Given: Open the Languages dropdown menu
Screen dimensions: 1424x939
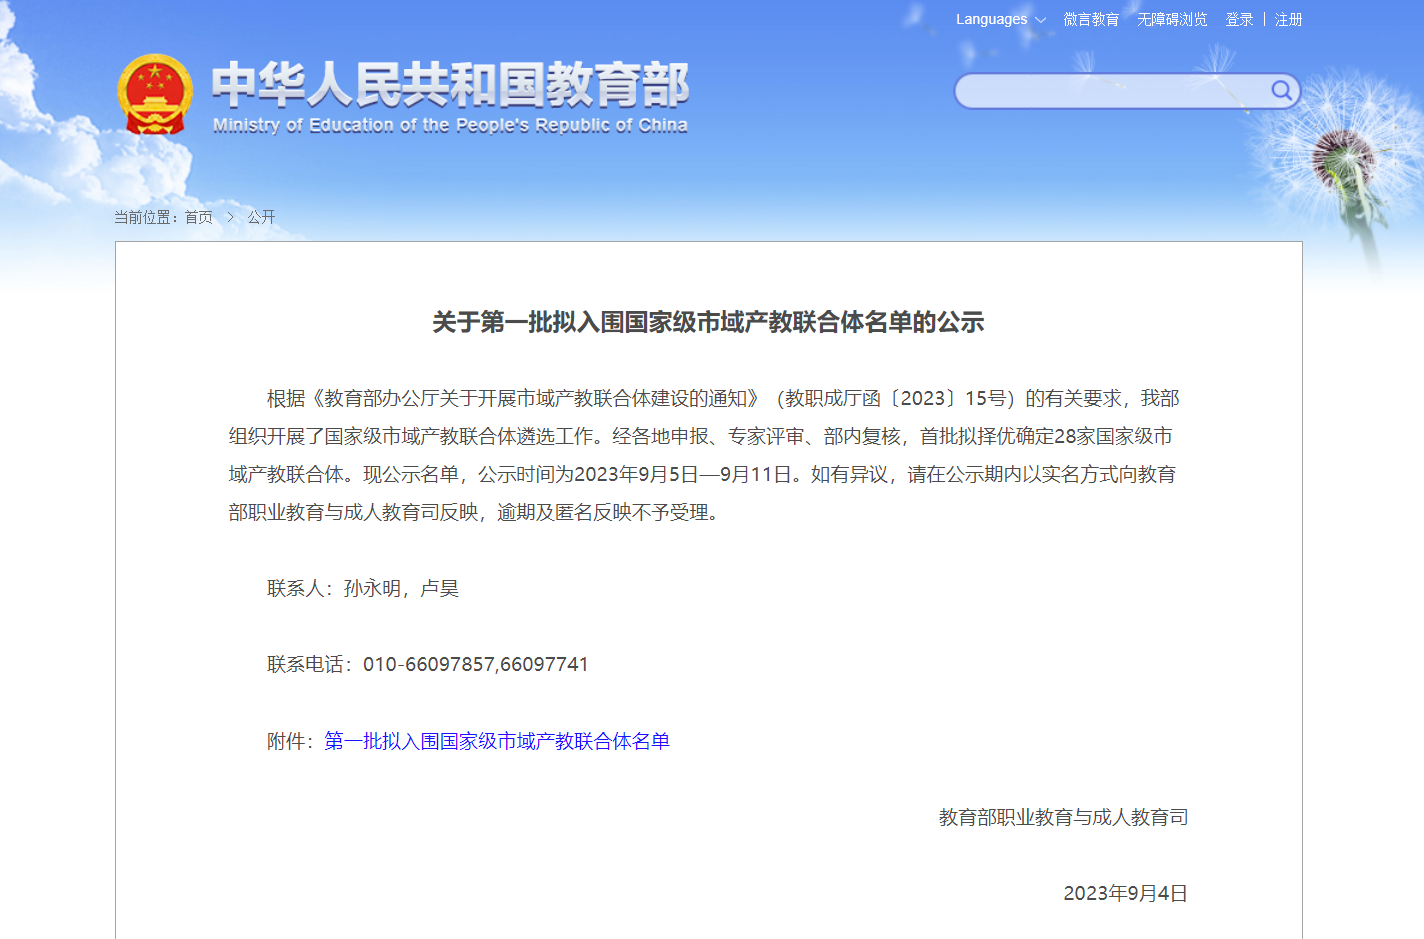Looking at the screenshot, I should click(x=991, y=19).
